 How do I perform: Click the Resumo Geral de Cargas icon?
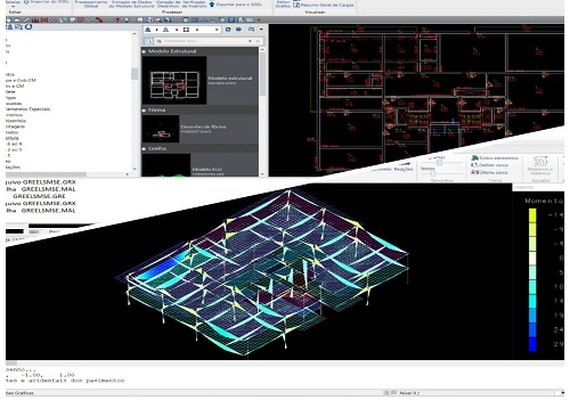tap(297, 5)
